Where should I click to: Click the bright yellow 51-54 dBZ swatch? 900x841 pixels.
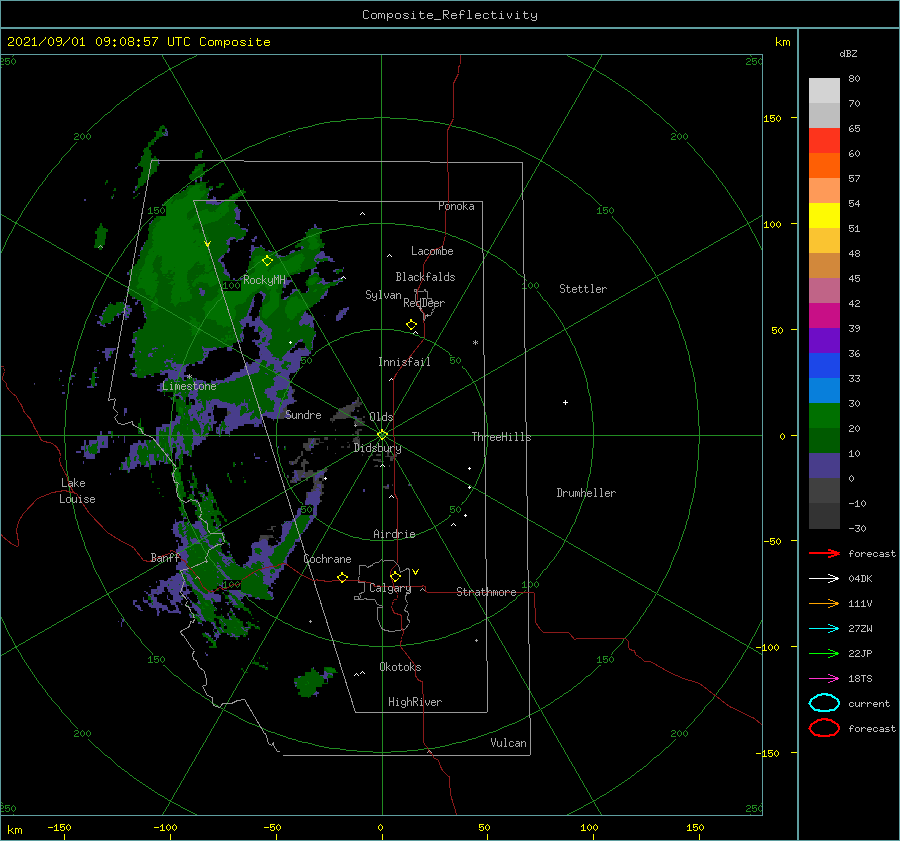coord(824,216)
